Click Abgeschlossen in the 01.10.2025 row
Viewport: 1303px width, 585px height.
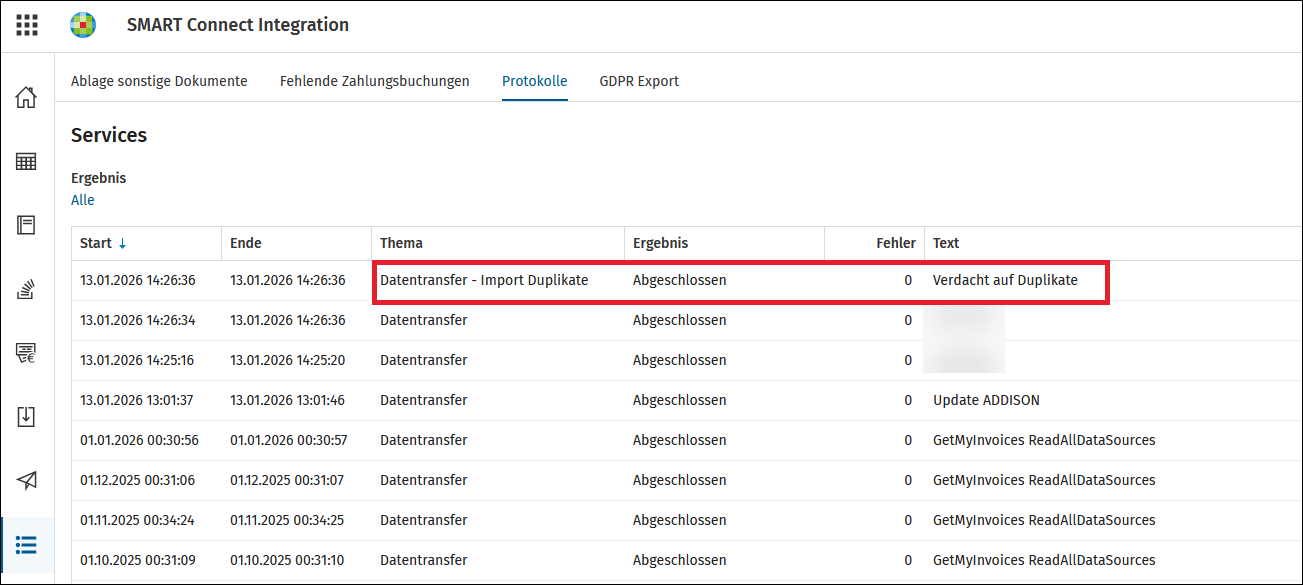click(x=680, y=561)
